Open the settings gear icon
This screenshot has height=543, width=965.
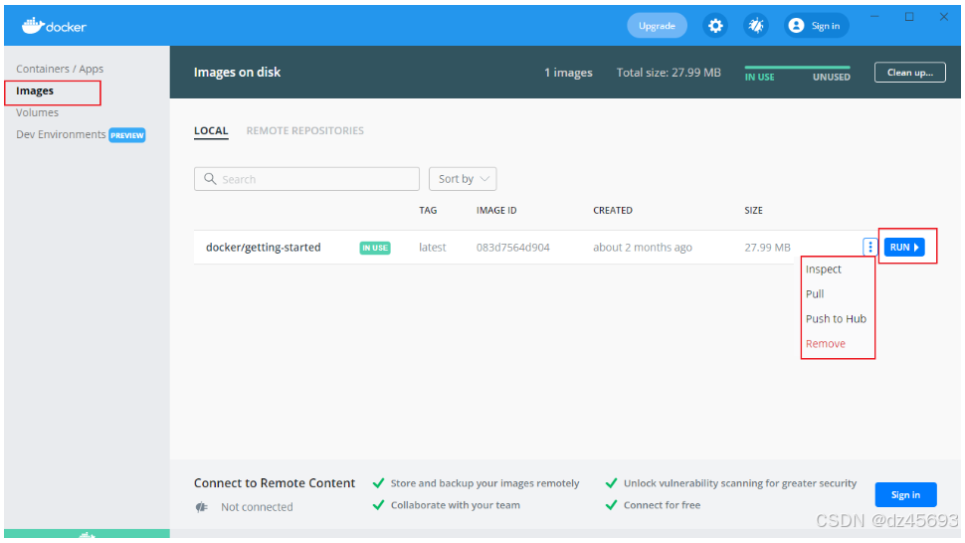click(x=715, y=26)
